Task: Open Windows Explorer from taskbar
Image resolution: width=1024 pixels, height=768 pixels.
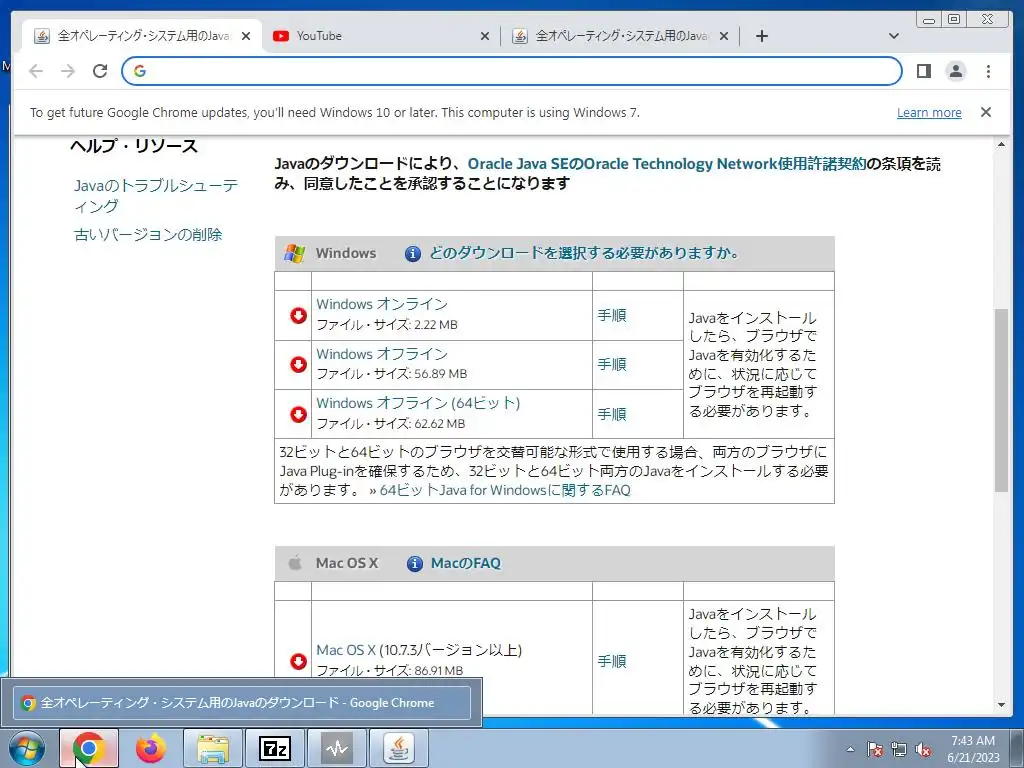Action: click(x=213, y=748)
